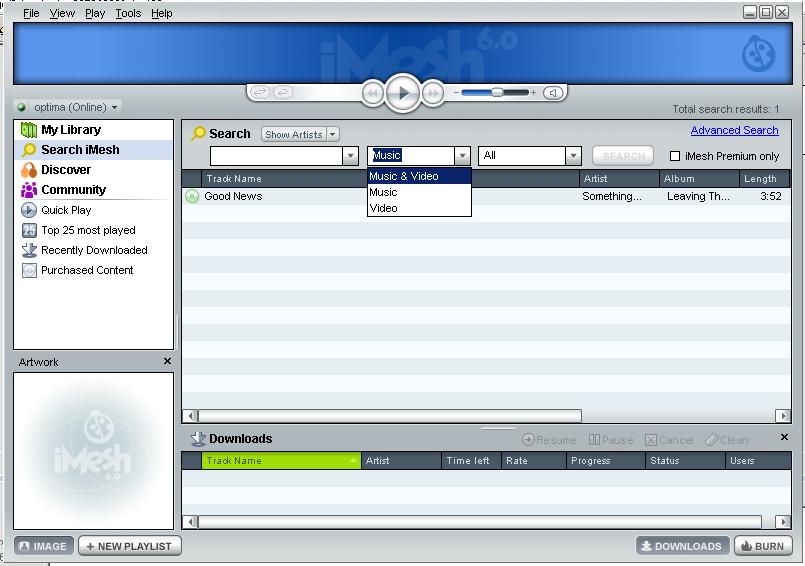The height and width of the screenshot is (566, 805).
Task: Toggle repeat playback mode
Action: click(283, 92)
